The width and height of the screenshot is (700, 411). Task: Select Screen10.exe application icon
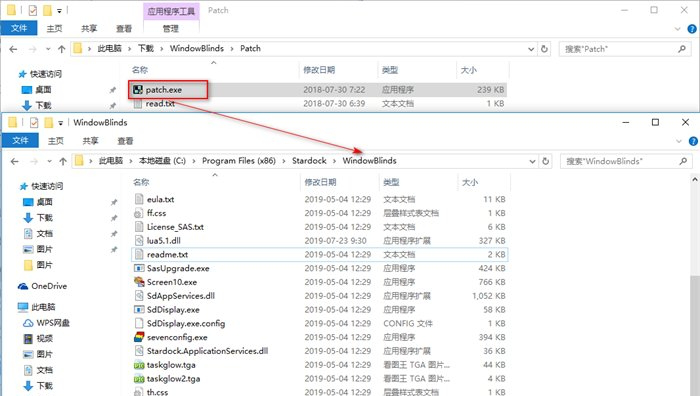pyautogui.click(x=139, y=282)
